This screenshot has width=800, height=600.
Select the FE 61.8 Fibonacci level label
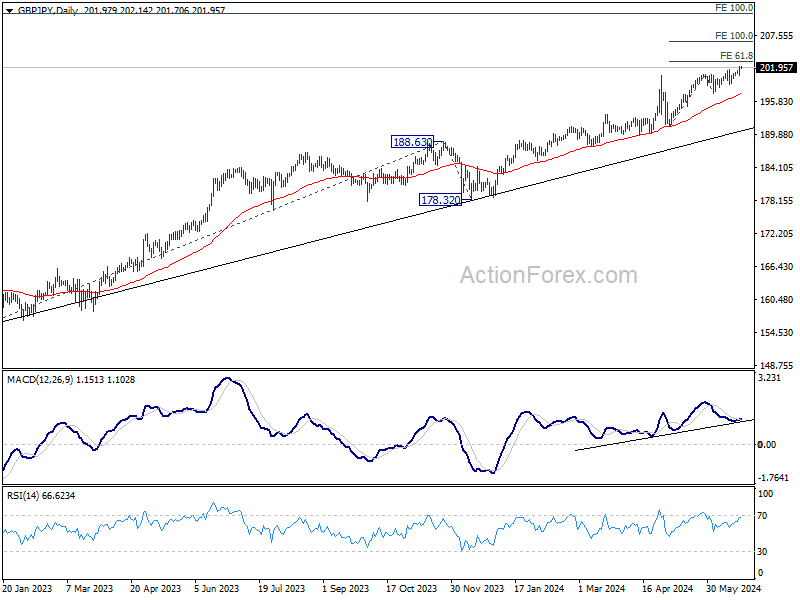coord(736,56)
